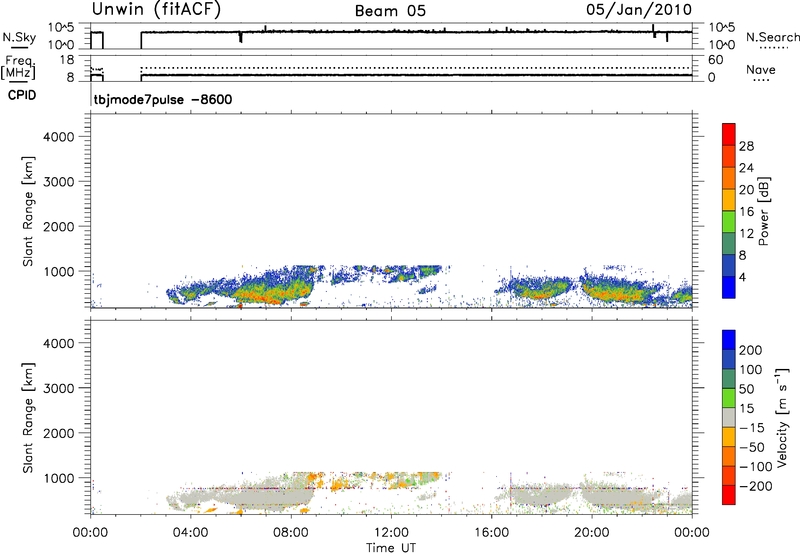
Task: Click the "N.Search" legend label
Action: click(773, 37)
